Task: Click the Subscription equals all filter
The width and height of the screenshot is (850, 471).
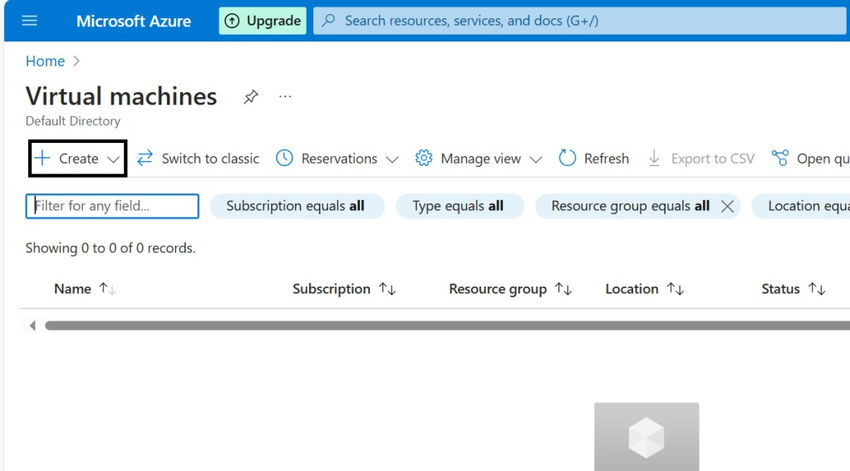Action: (295, 206)
